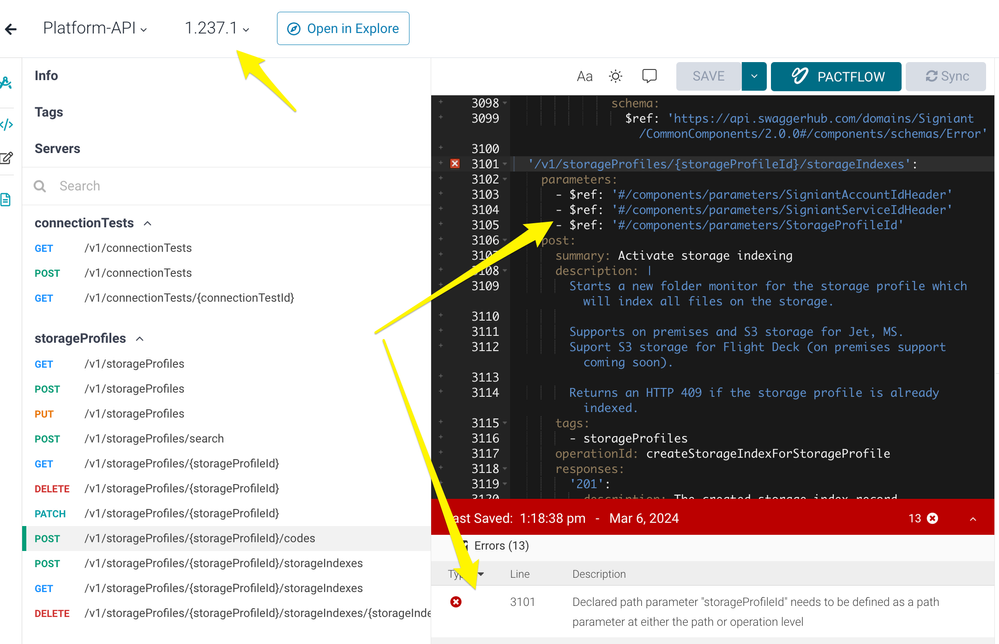
Task: Click the red error marker at line 3101
Action: pyautogui.click(x=454, y=164)
